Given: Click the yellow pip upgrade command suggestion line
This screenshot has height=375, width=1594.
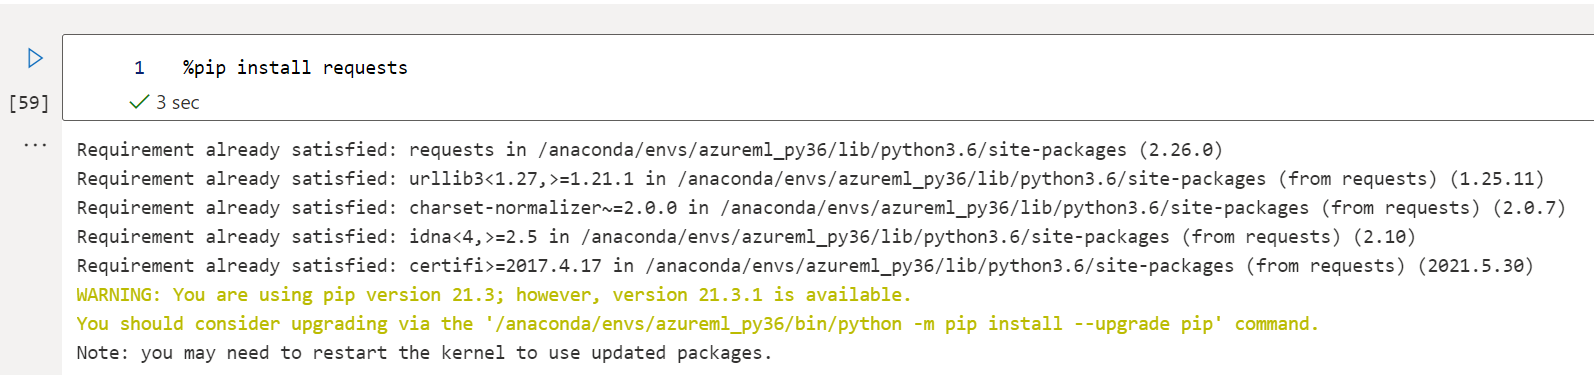Looking at the screenshot, I should click(x=698, y=324).
